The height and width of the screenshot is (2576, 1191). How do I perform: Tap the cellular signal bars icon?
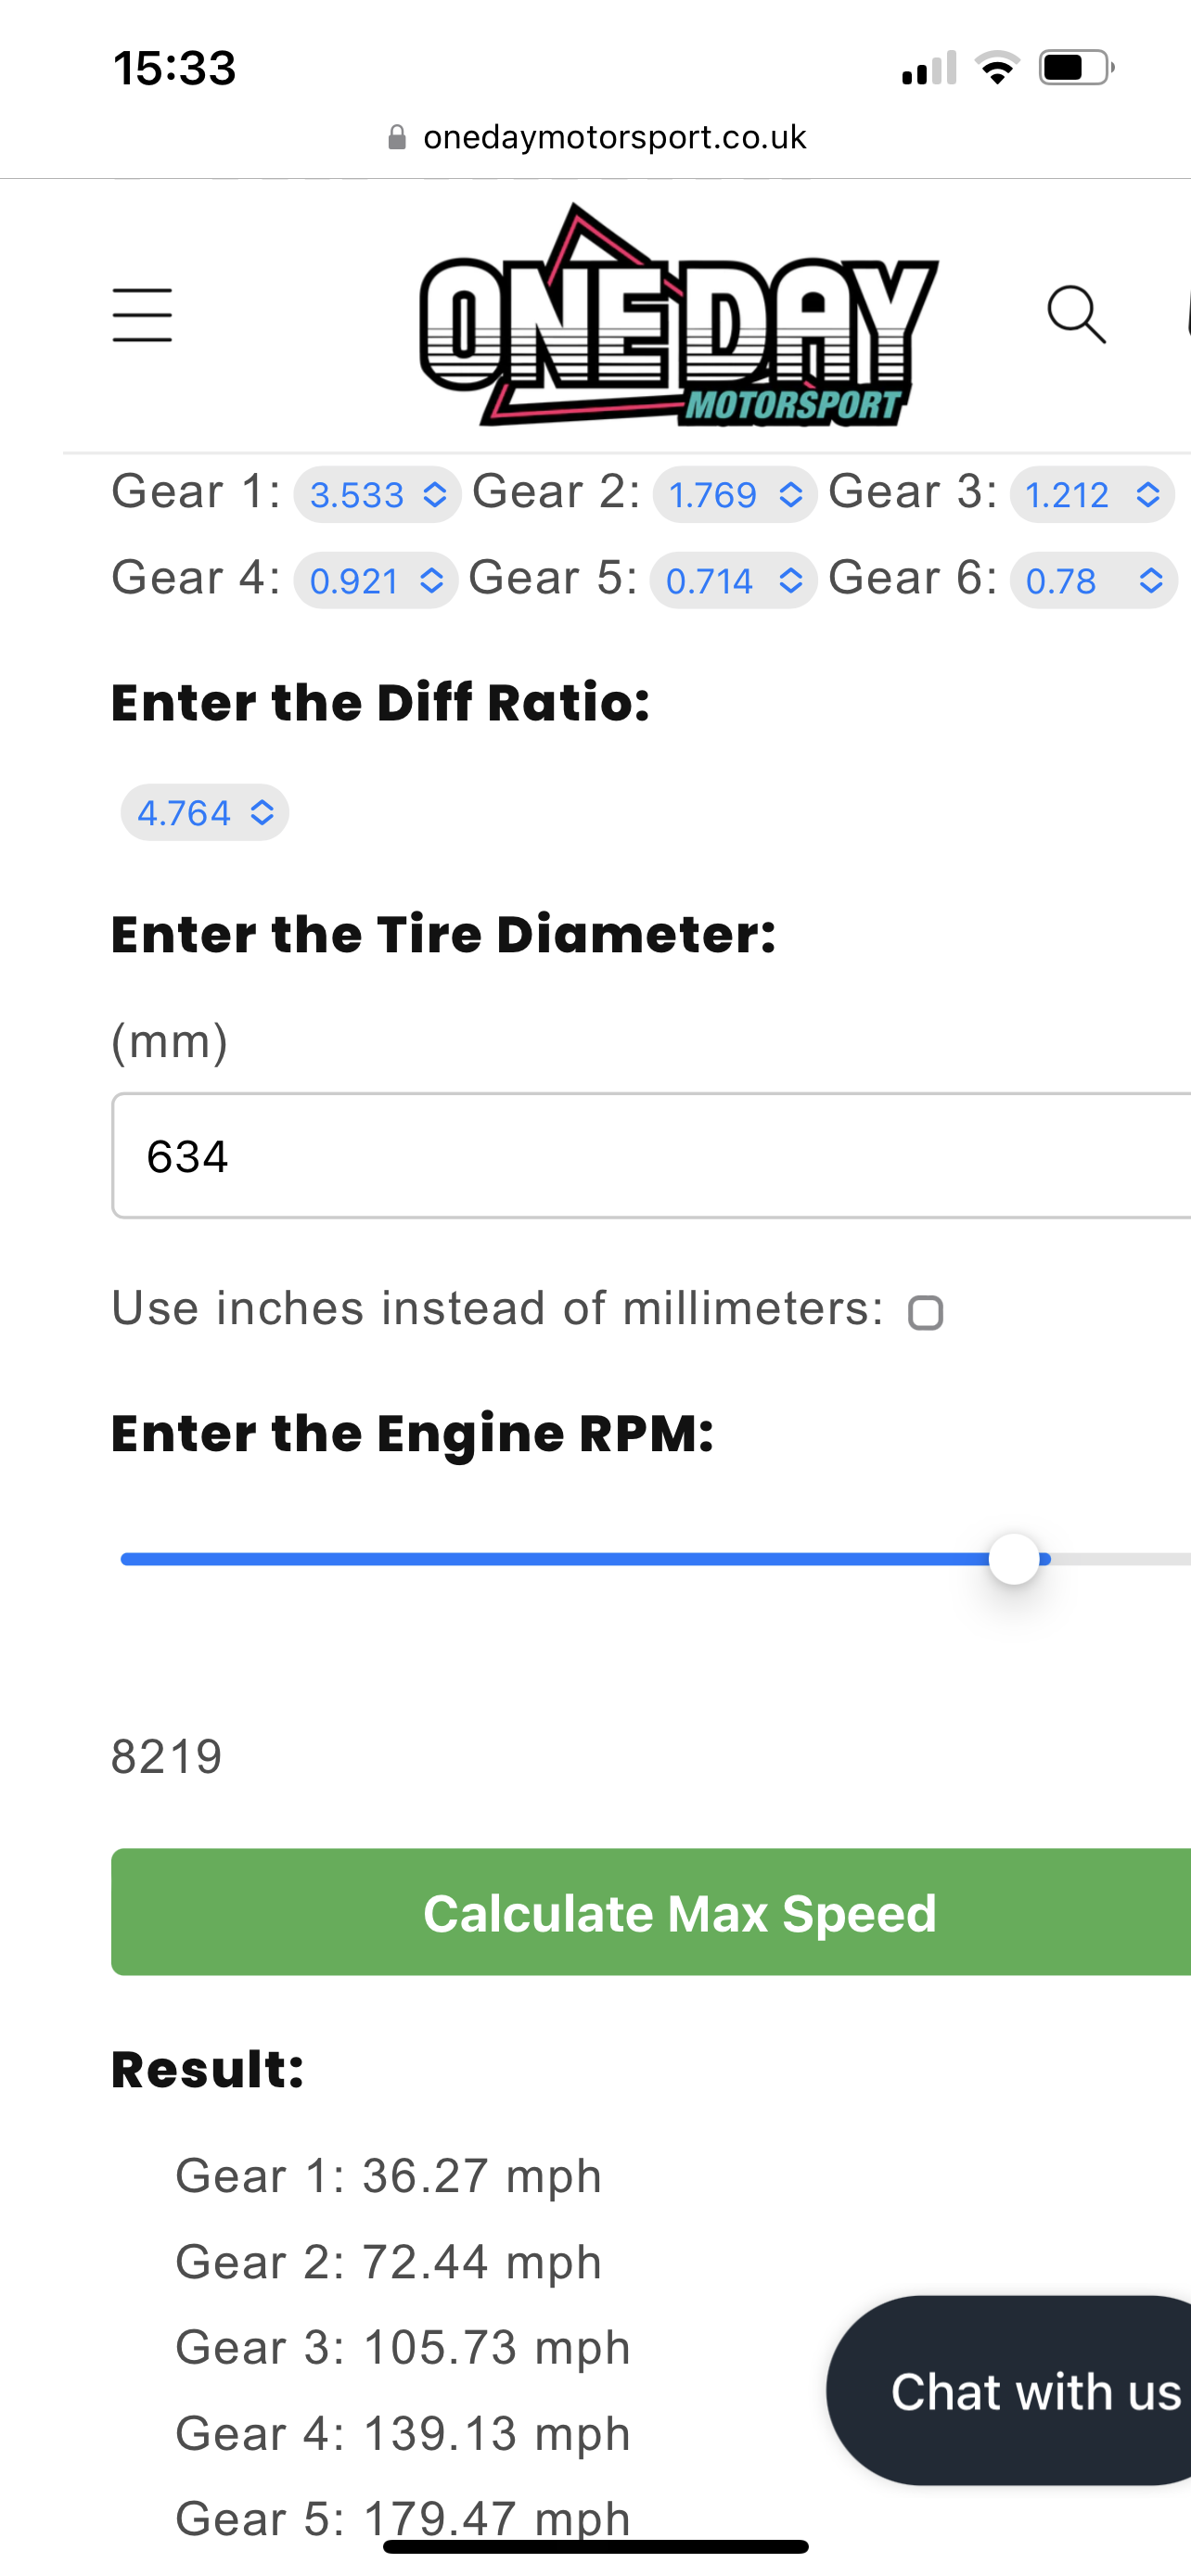[928, 69]
